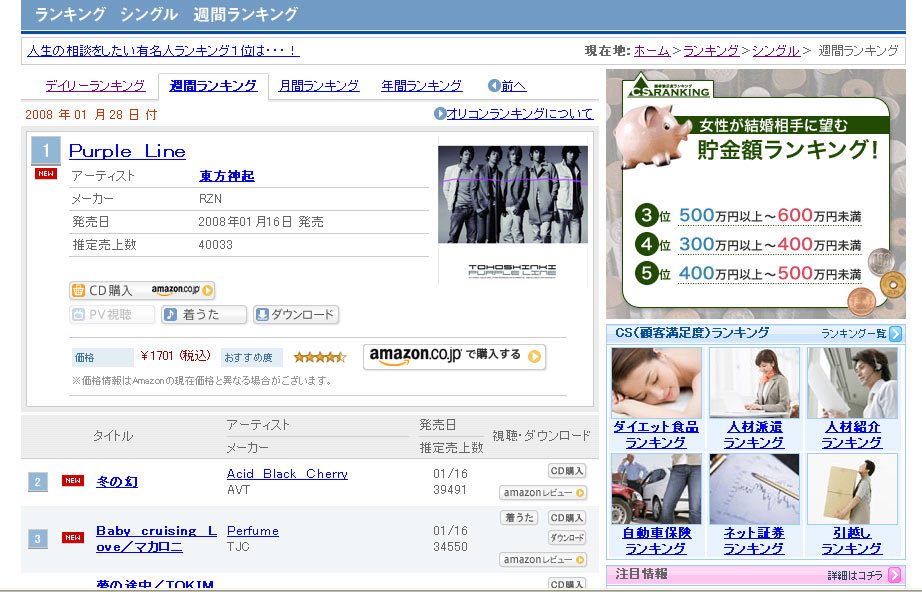Go to ホーム in the breadcrumb
The height and width of the screenshot is (592, 922).
click(652, 51)
